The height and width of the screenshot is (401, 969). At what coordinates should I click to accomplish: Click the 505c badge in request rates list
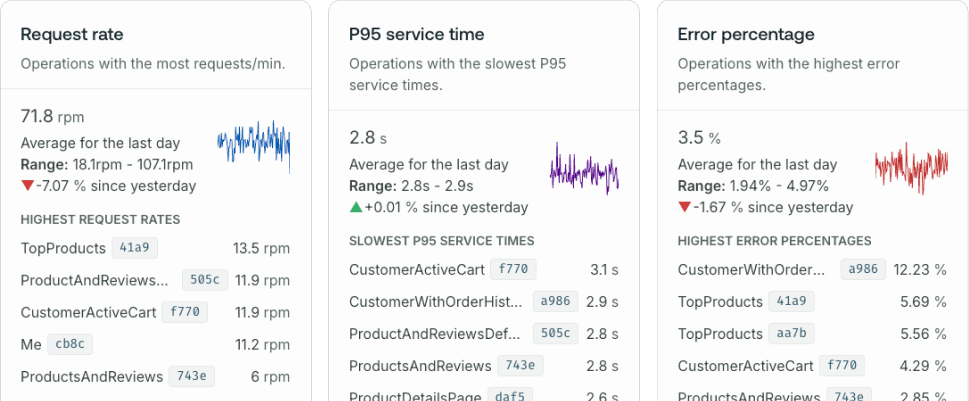tap(205, 280)
